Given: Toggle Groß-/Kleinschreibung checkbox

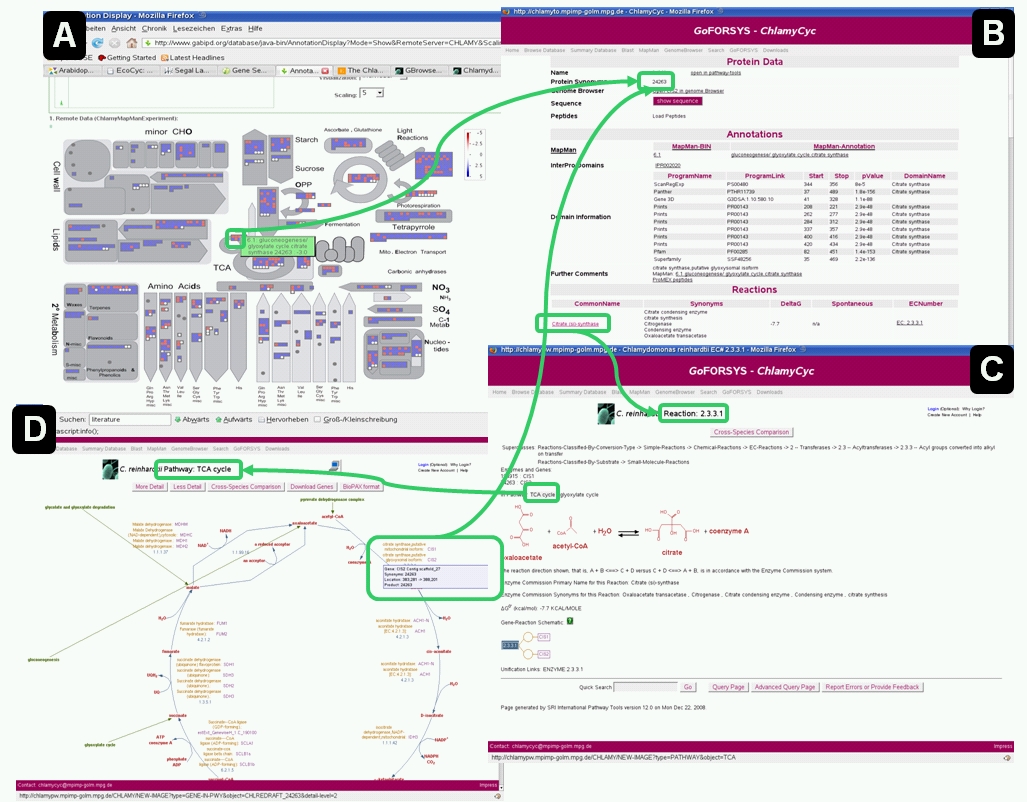Looking at the screenshot, I should tap(356, 419).
